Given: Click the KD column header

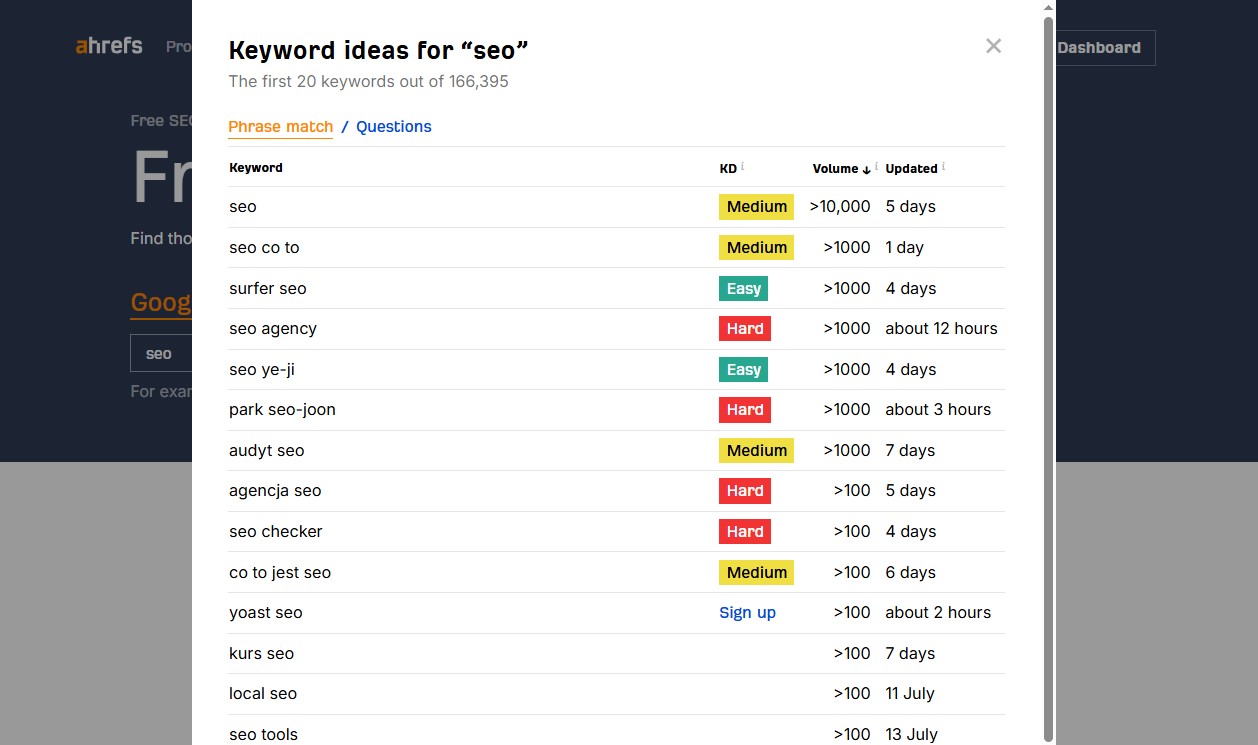Looking at the screenshot, I should 728,168.
